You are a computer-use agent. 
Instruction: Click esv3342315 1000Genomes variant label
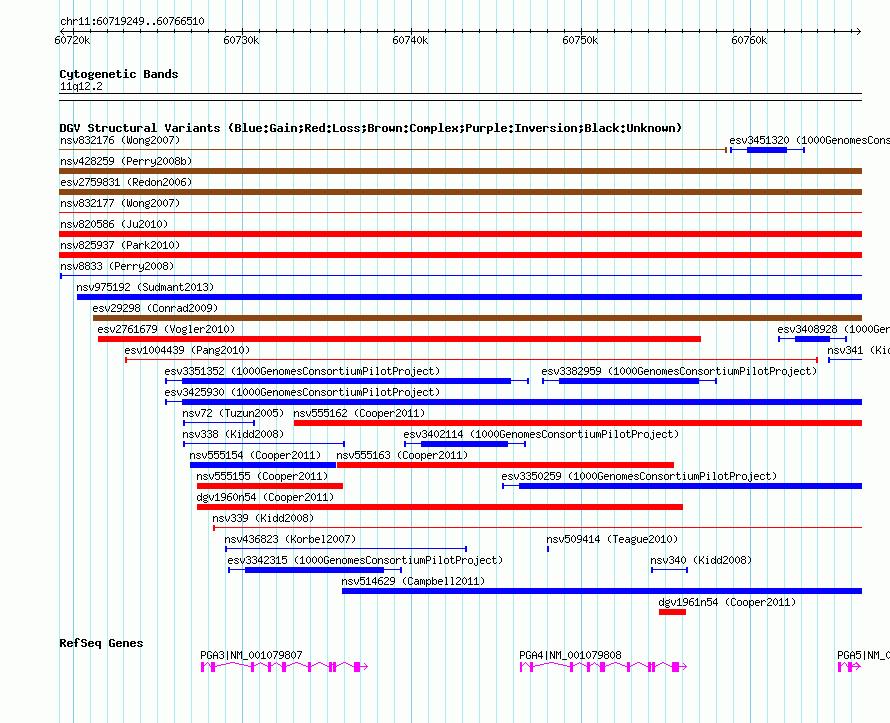(365, 560)
